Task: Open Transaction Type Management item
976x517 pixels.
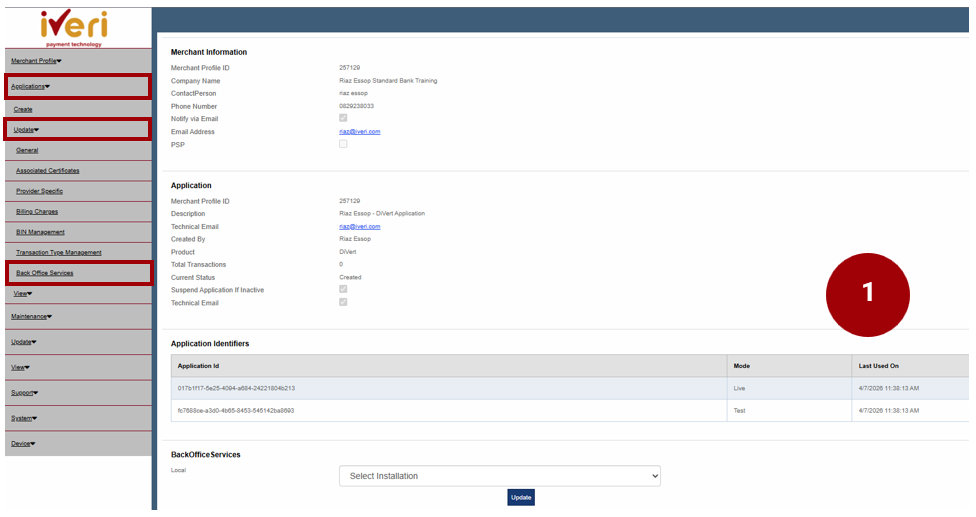Action: click(x=59, y=253)
